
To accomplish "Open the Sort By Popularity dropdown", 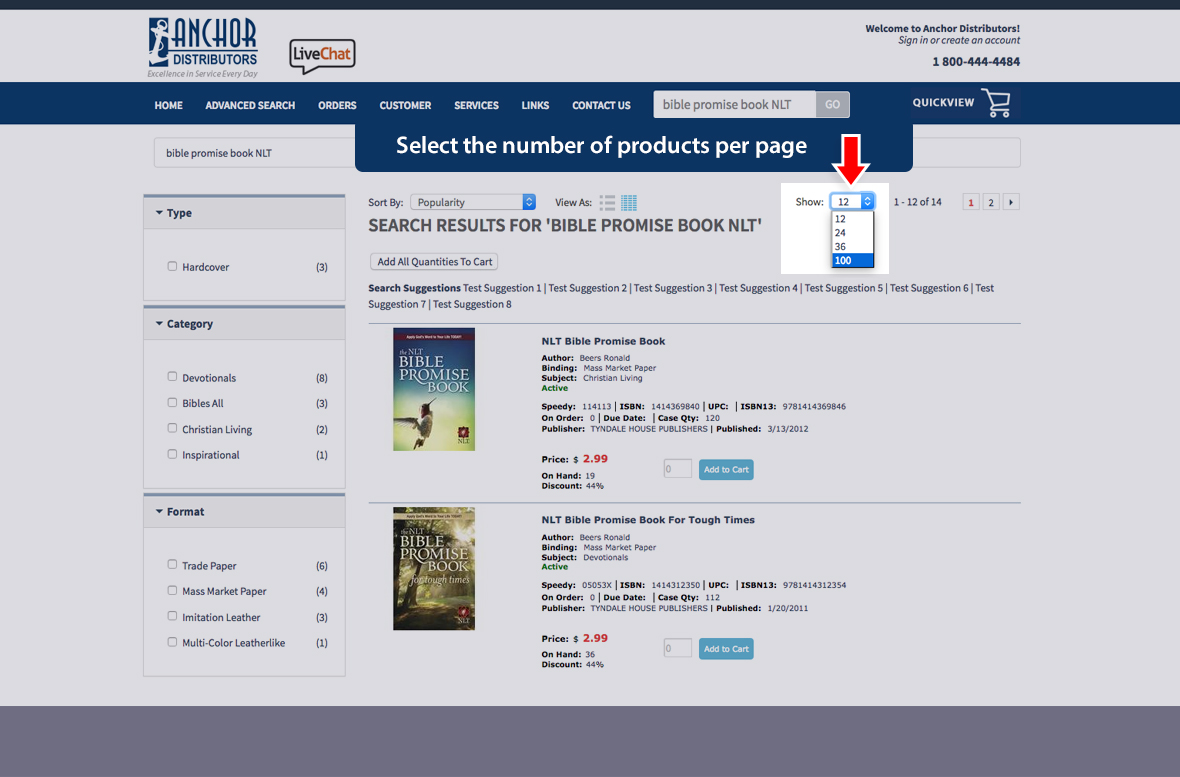I will (473, 202).
